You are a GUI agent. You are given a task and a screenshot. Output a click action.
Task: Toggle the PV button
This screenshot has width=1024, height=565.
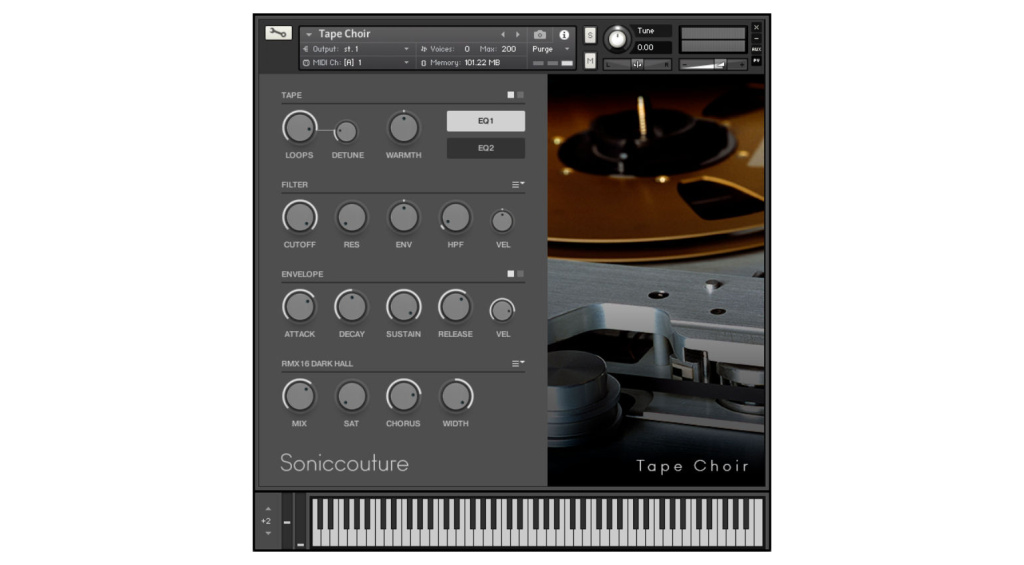pos(756,61)
